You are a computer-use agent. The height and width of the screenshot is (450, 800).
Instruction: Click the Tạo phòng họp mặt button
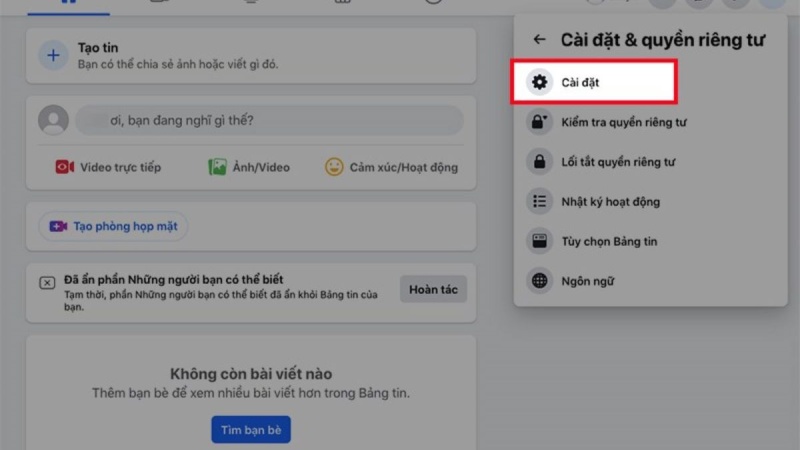tap(113, 226)
